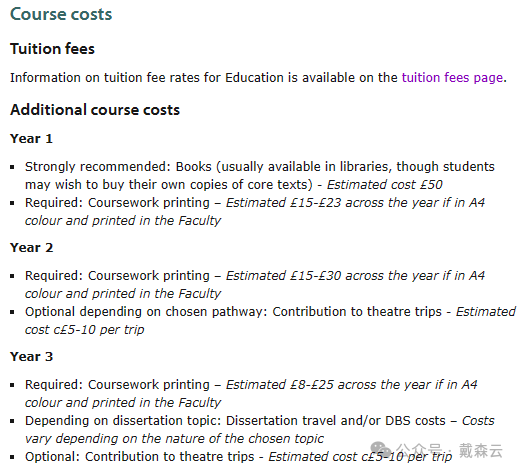Image resolution: width=520 pixels, height=472 pixels.
Task: Click the Dissertation travel and/or DBS costs text
Action: point(336,421)
